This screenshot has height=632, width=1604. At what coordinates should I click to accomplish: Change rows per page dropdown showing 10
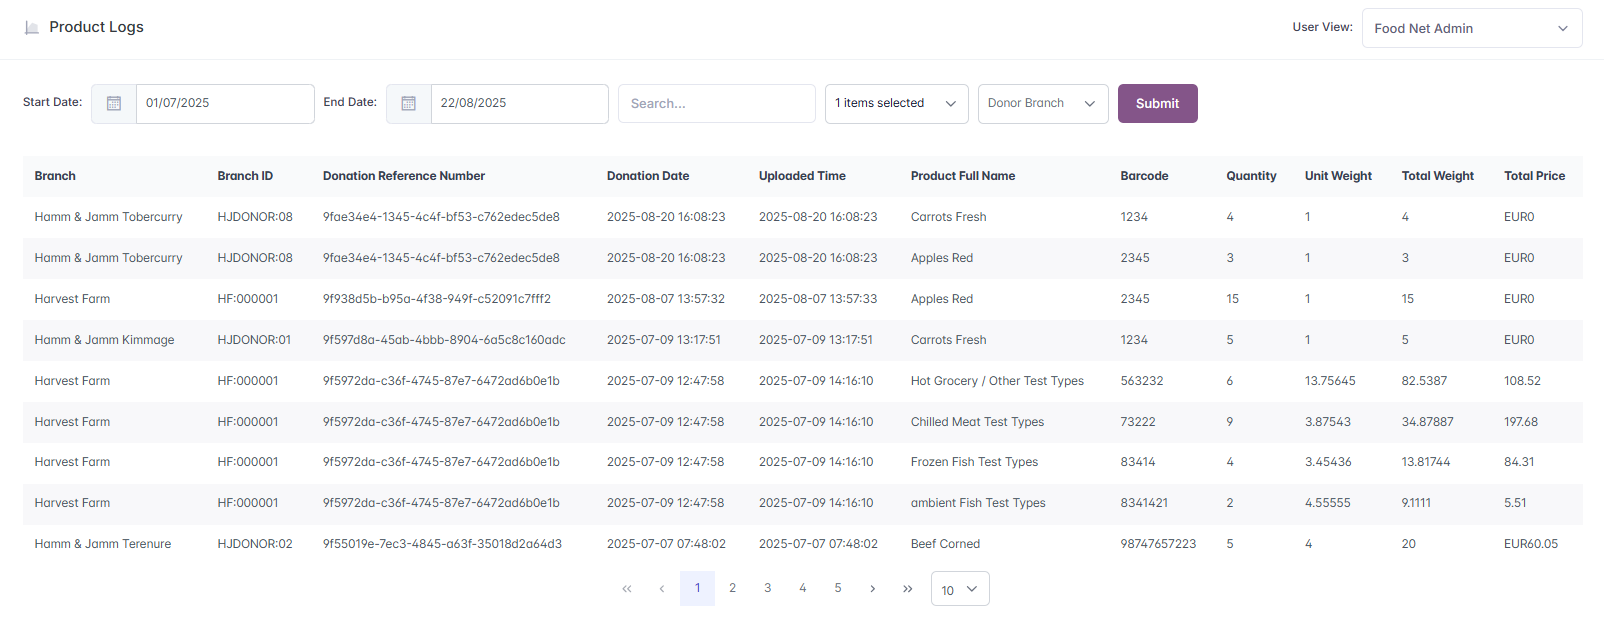click(x=959, y=589)
